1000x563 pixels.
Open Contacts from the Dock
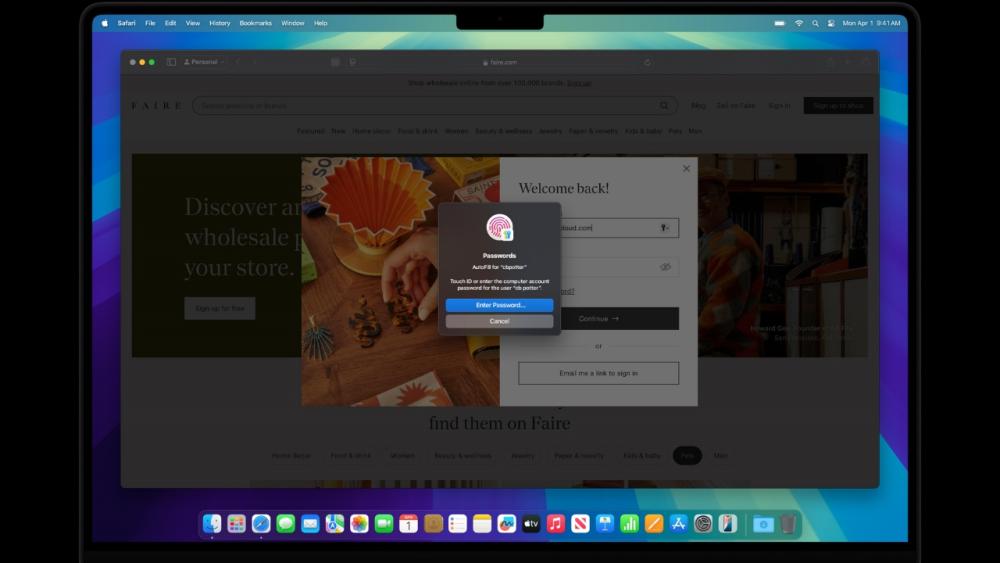click(433, 524)
